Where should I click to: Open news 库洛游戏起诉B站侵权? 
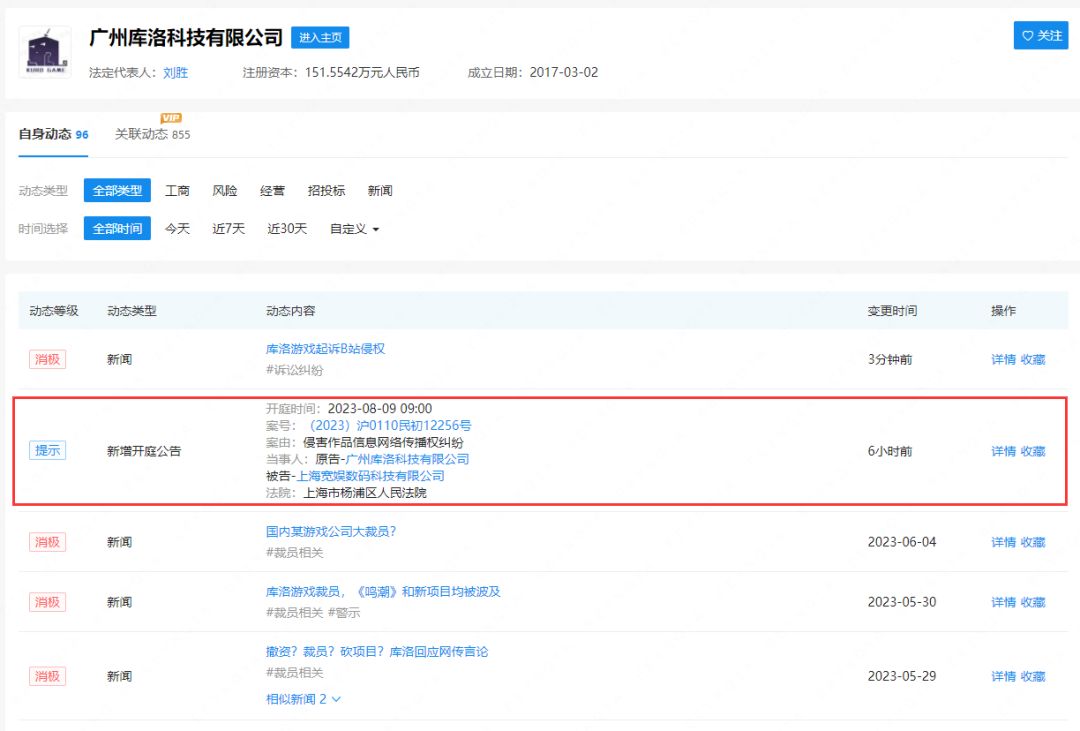click(325, 349)
